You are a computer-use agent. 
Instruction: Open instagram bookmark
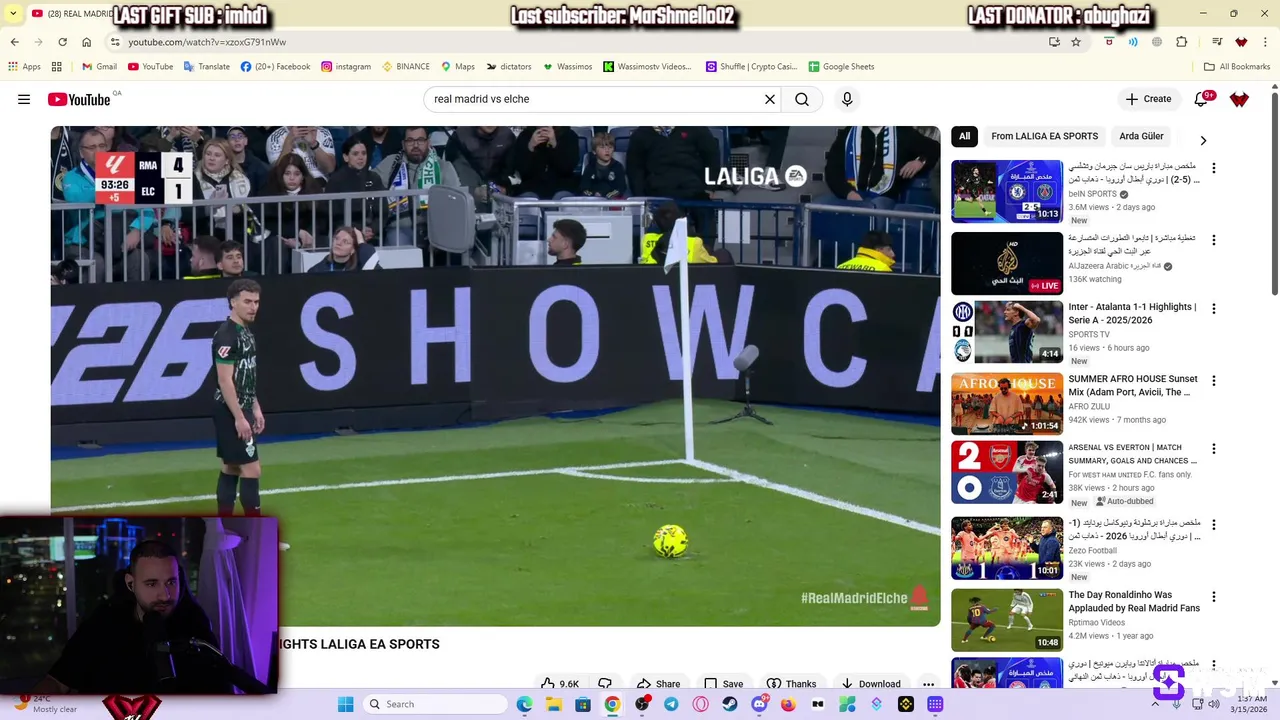(345, 67)
